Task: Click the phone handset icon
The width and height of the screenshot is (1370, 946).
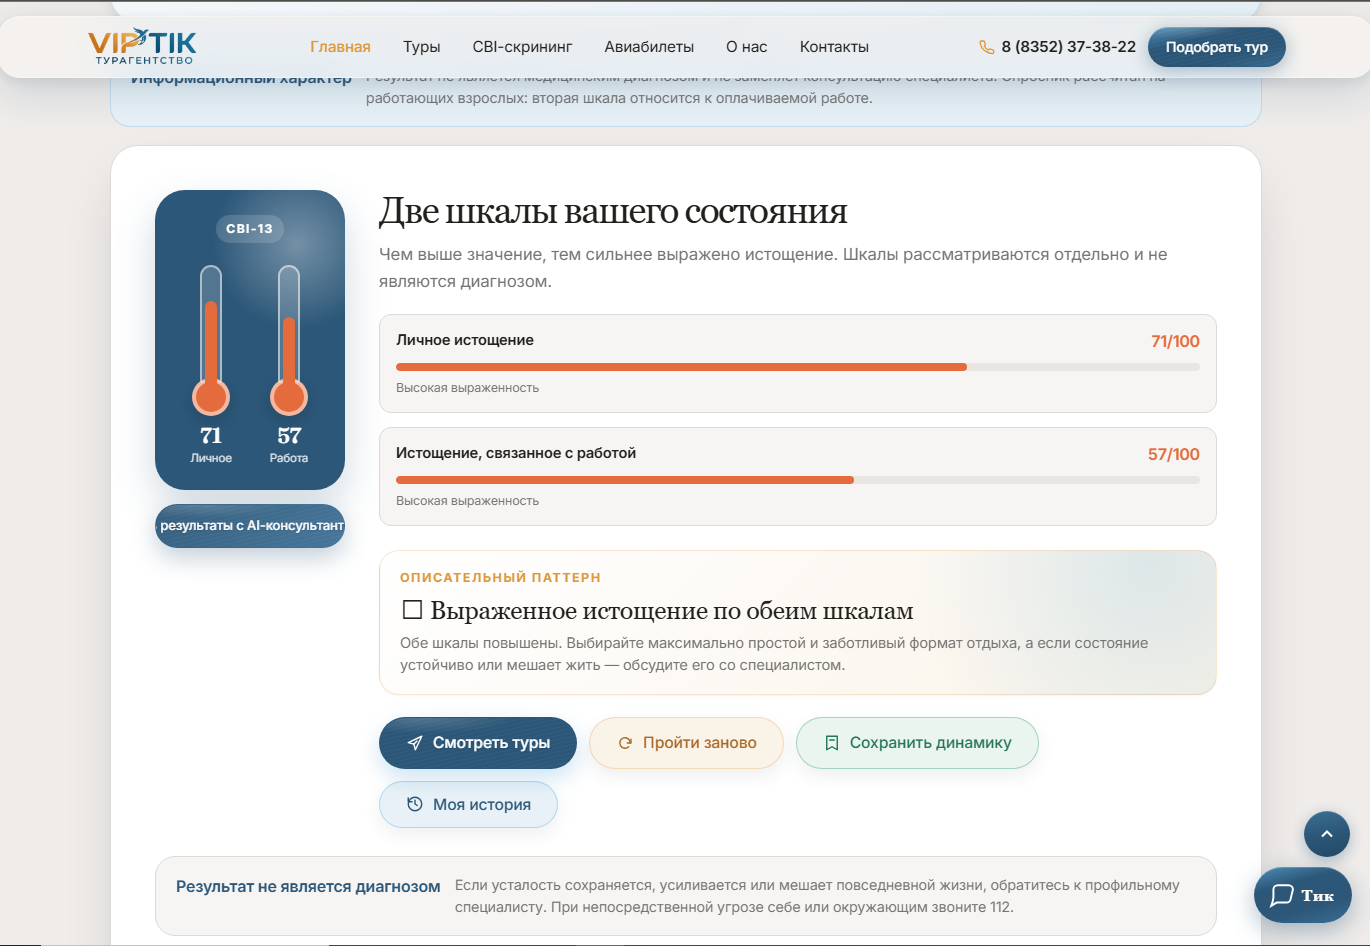Action: coord(986,47)
